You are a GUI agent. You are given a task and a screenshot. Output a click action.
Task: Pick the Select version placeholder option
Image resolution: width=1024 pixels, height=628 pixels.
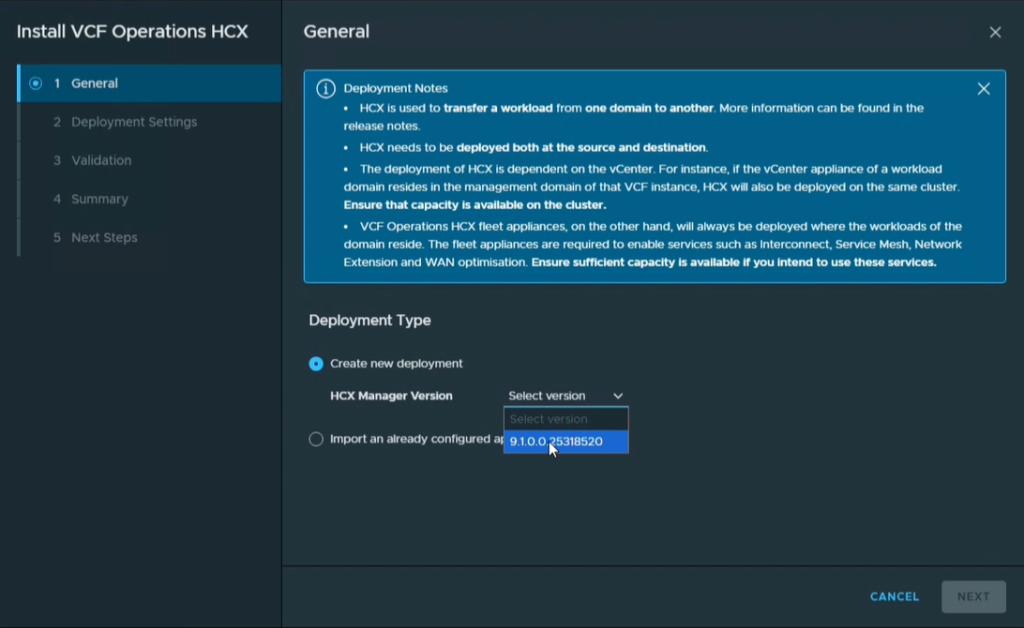[566, 419]
